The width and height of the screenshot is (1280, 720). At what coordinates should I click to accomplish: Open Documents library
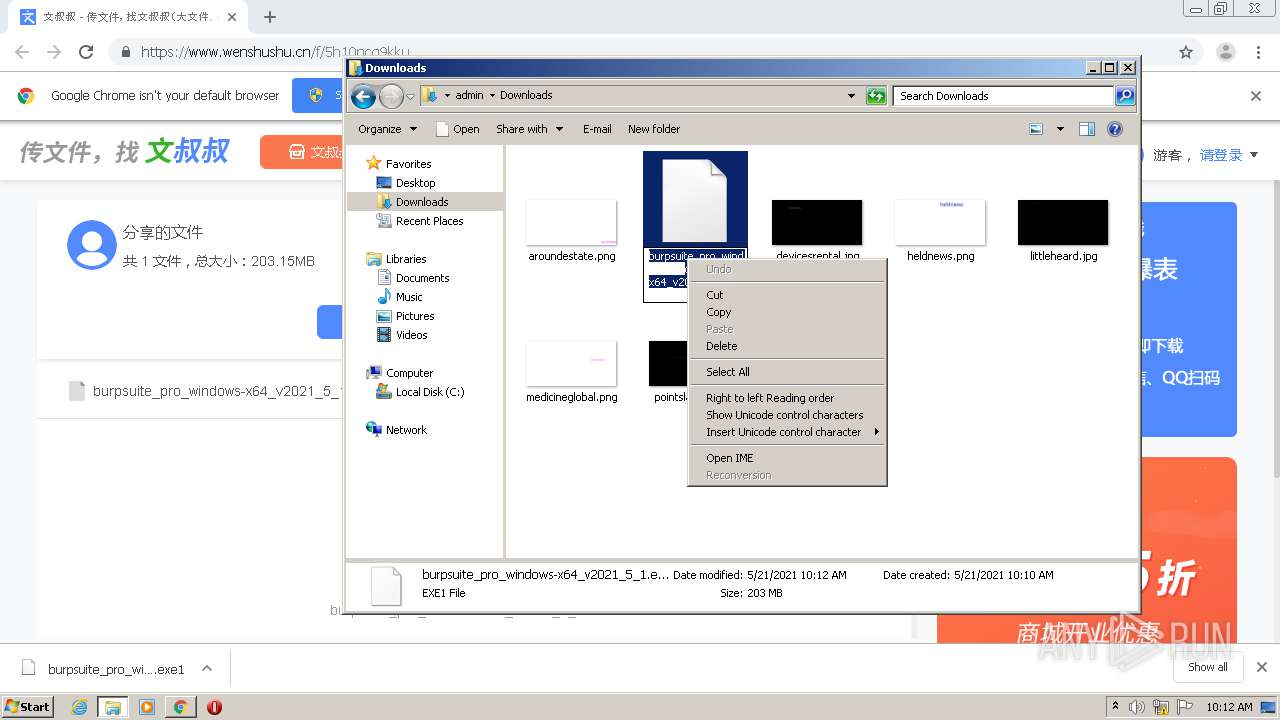tap(422, 278)
